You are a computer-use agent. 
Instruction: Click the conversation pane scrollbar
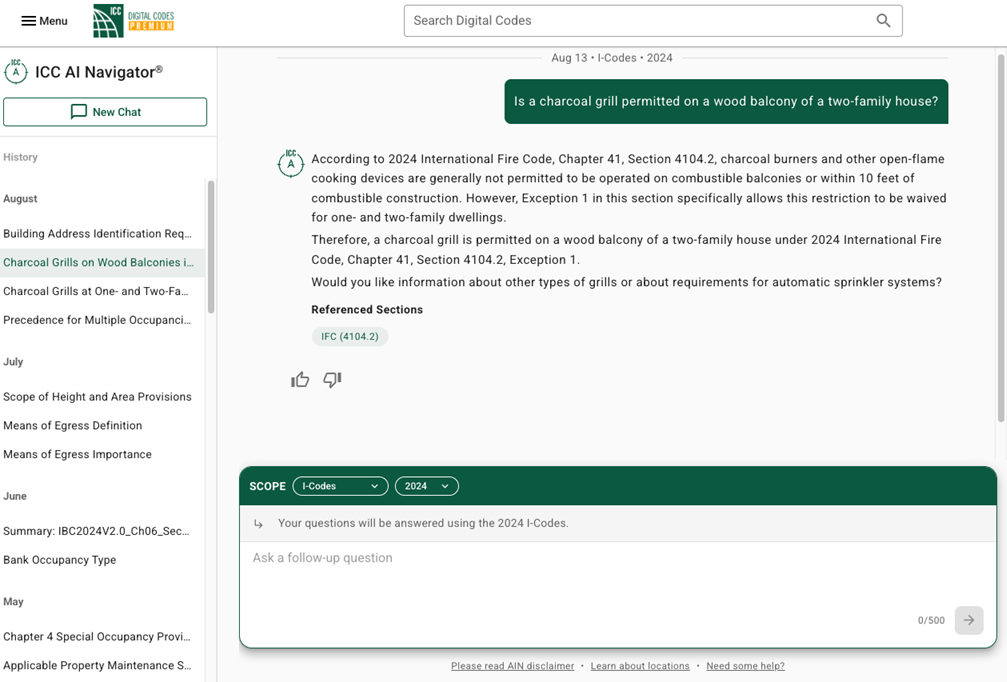(x=1001, y=238)
